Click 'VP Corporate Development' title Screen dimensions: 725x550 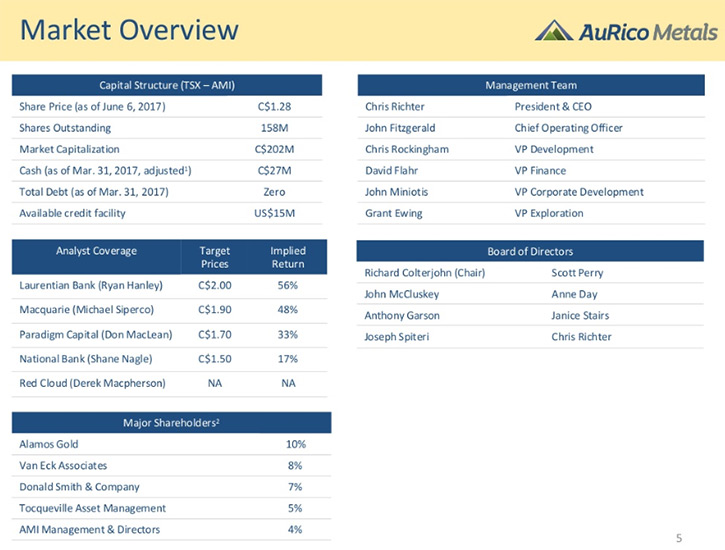point(579,192)
